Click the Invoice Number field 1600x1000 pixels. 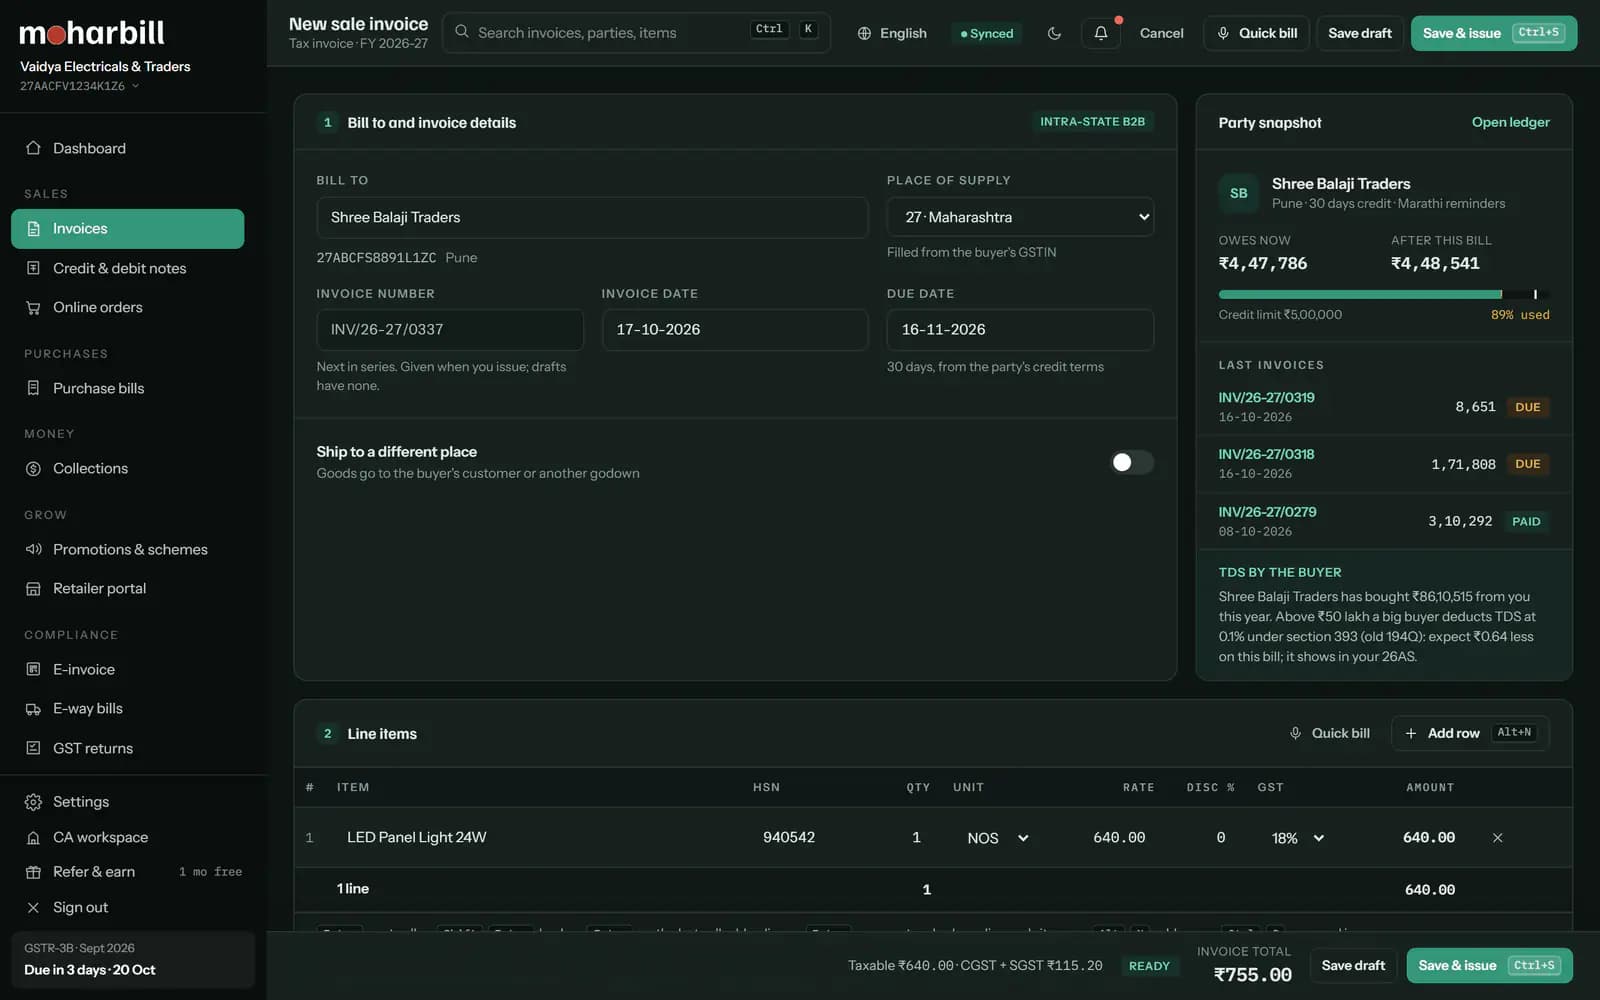450,330
